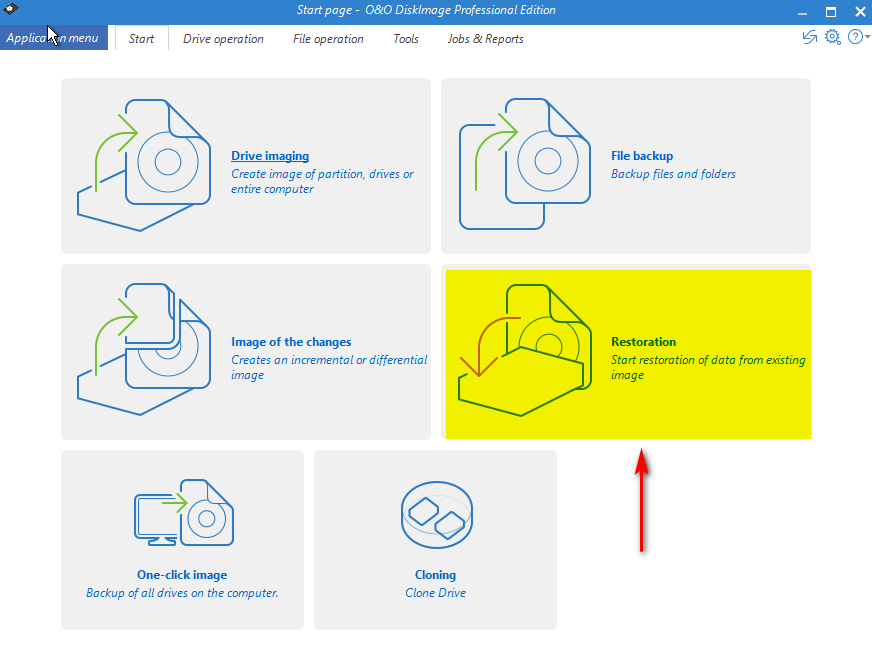
Task: Click the Cloning label text
Action: coord(435,575)
